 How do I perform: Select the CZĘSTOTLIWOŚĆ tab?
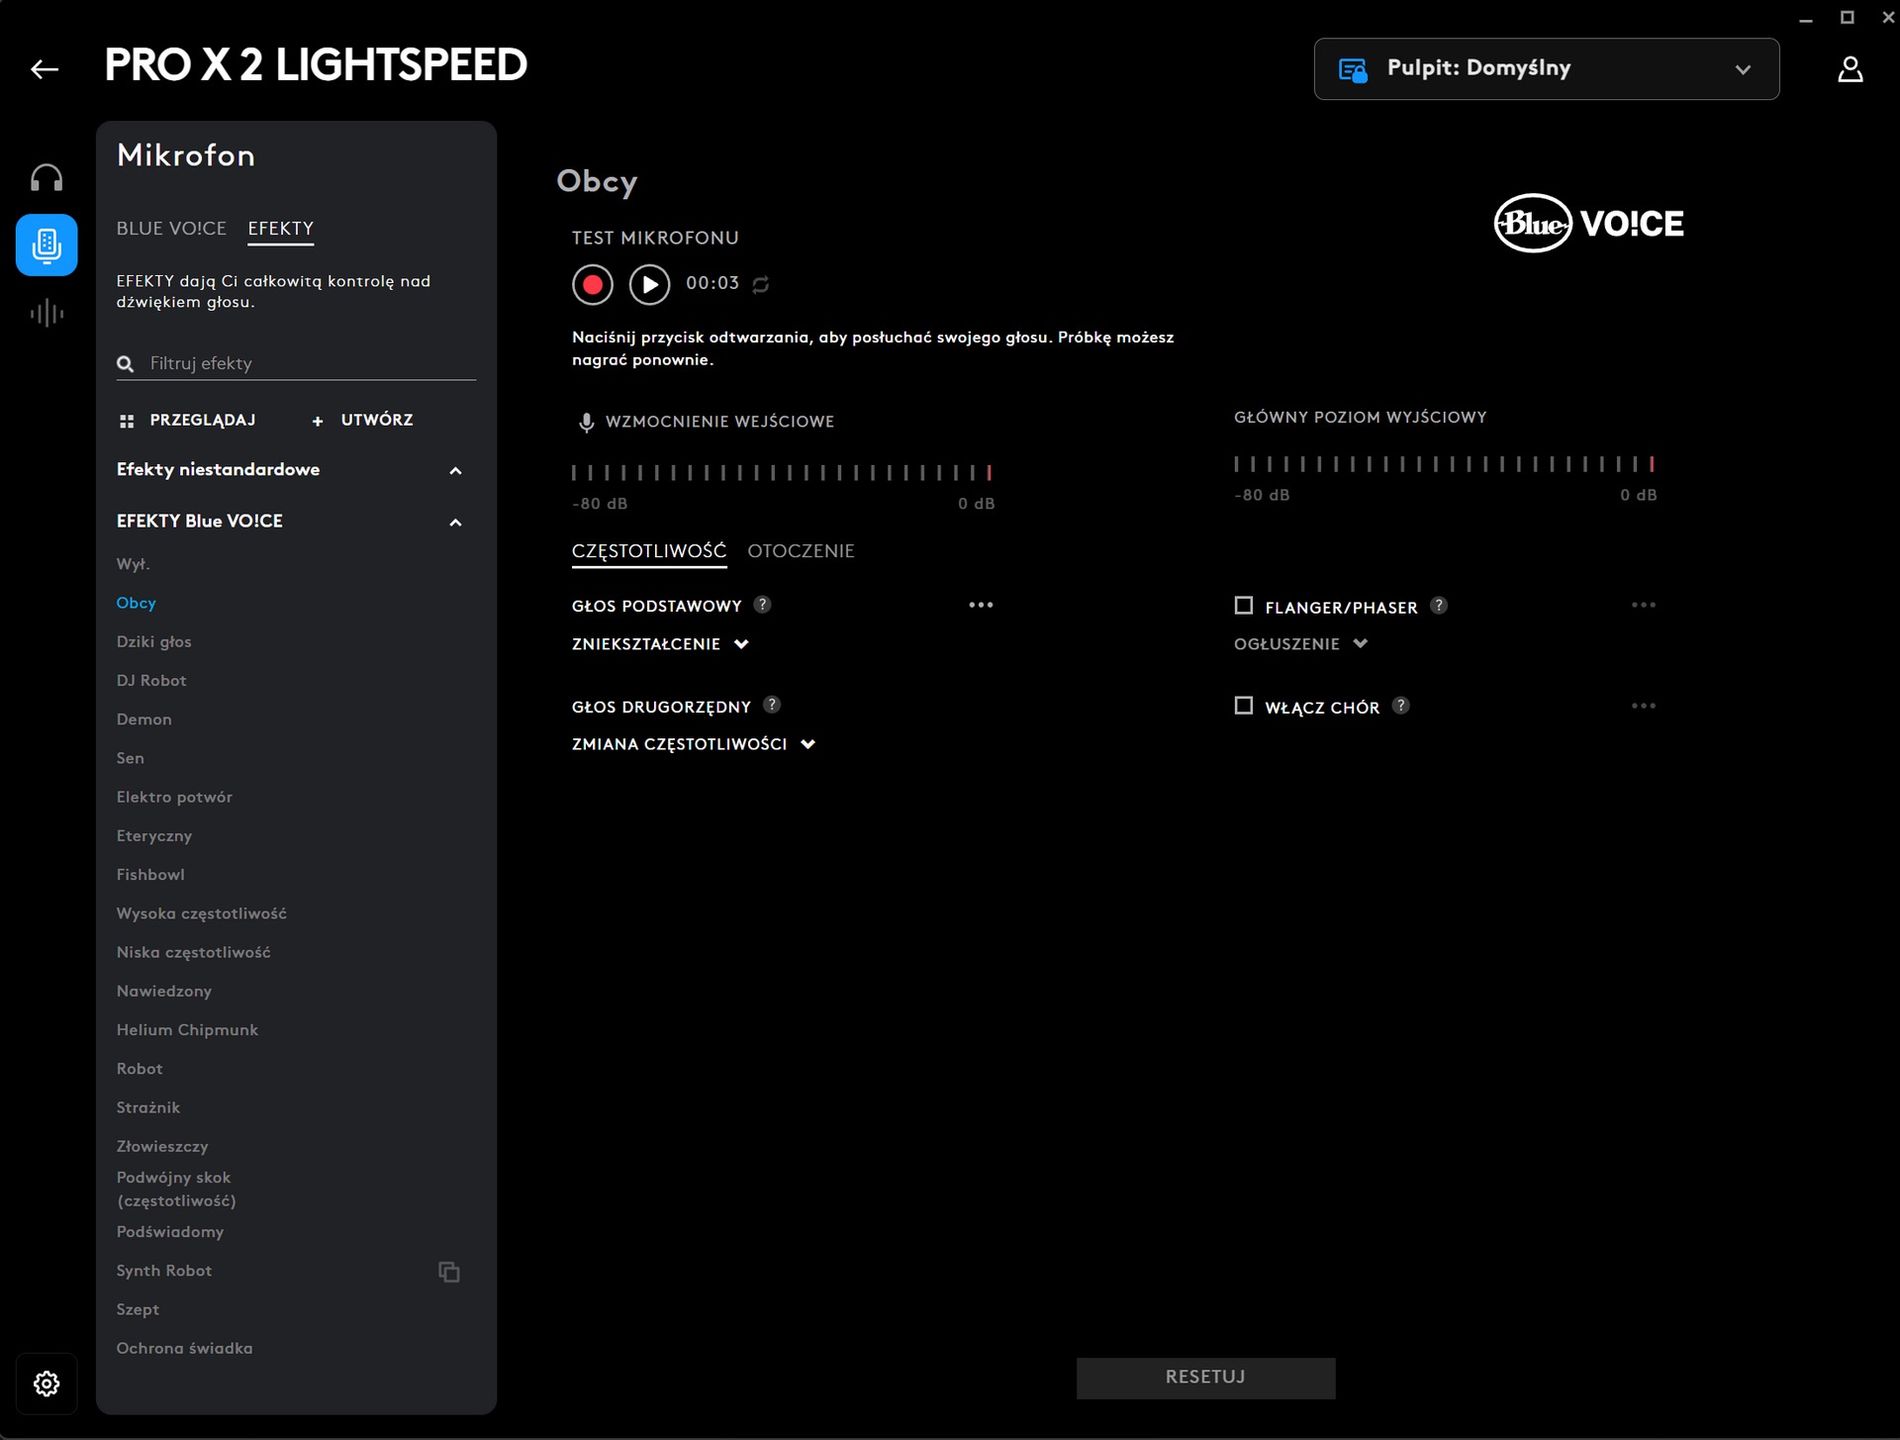point(649,552)
